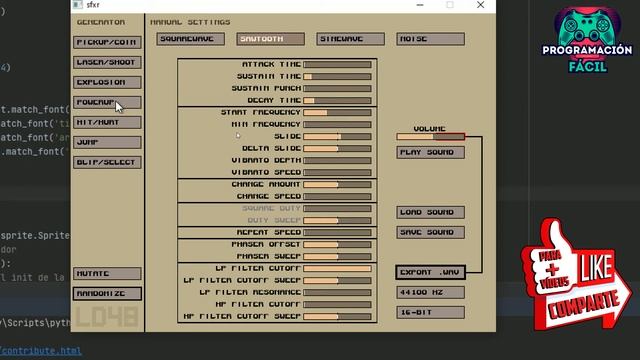
Task: Click the sfxr title bar icon
Action: coord(78,4)
